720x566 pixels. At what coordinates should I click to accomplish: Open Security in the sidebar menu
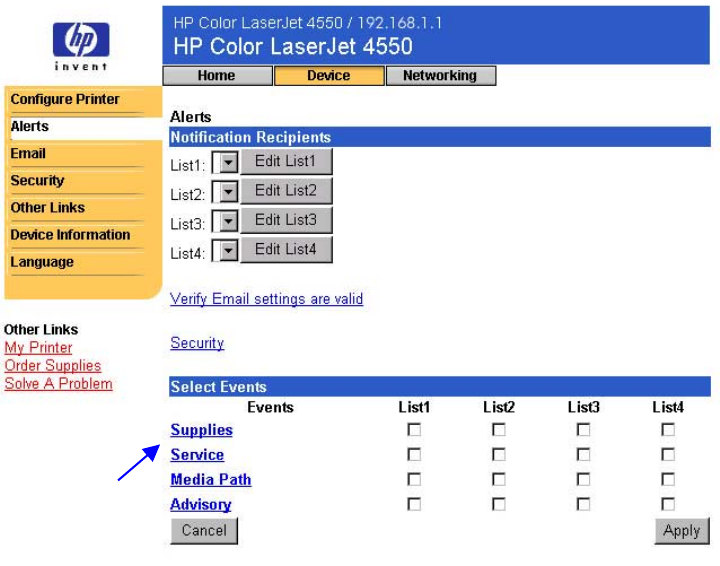pos(37,180)
